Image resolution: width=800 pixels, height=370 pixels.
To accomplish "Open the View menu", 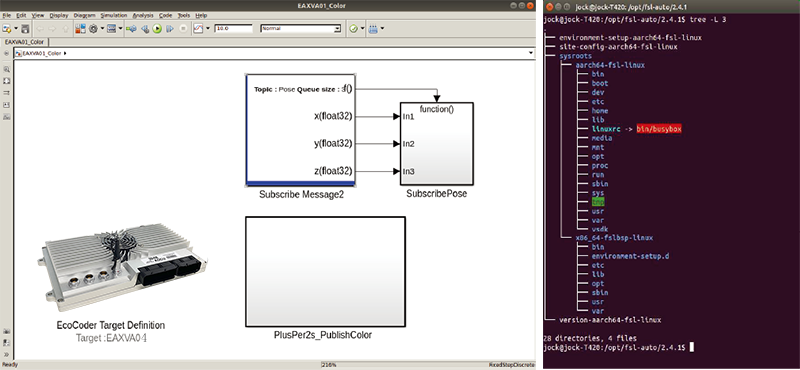I will point(38,15).
